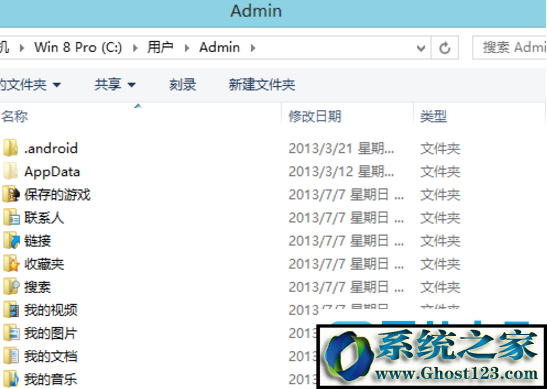Expand the arrow after Win 8 Pro (C:)
Viewport: 547px width, 389px height.
pos(135,47)
